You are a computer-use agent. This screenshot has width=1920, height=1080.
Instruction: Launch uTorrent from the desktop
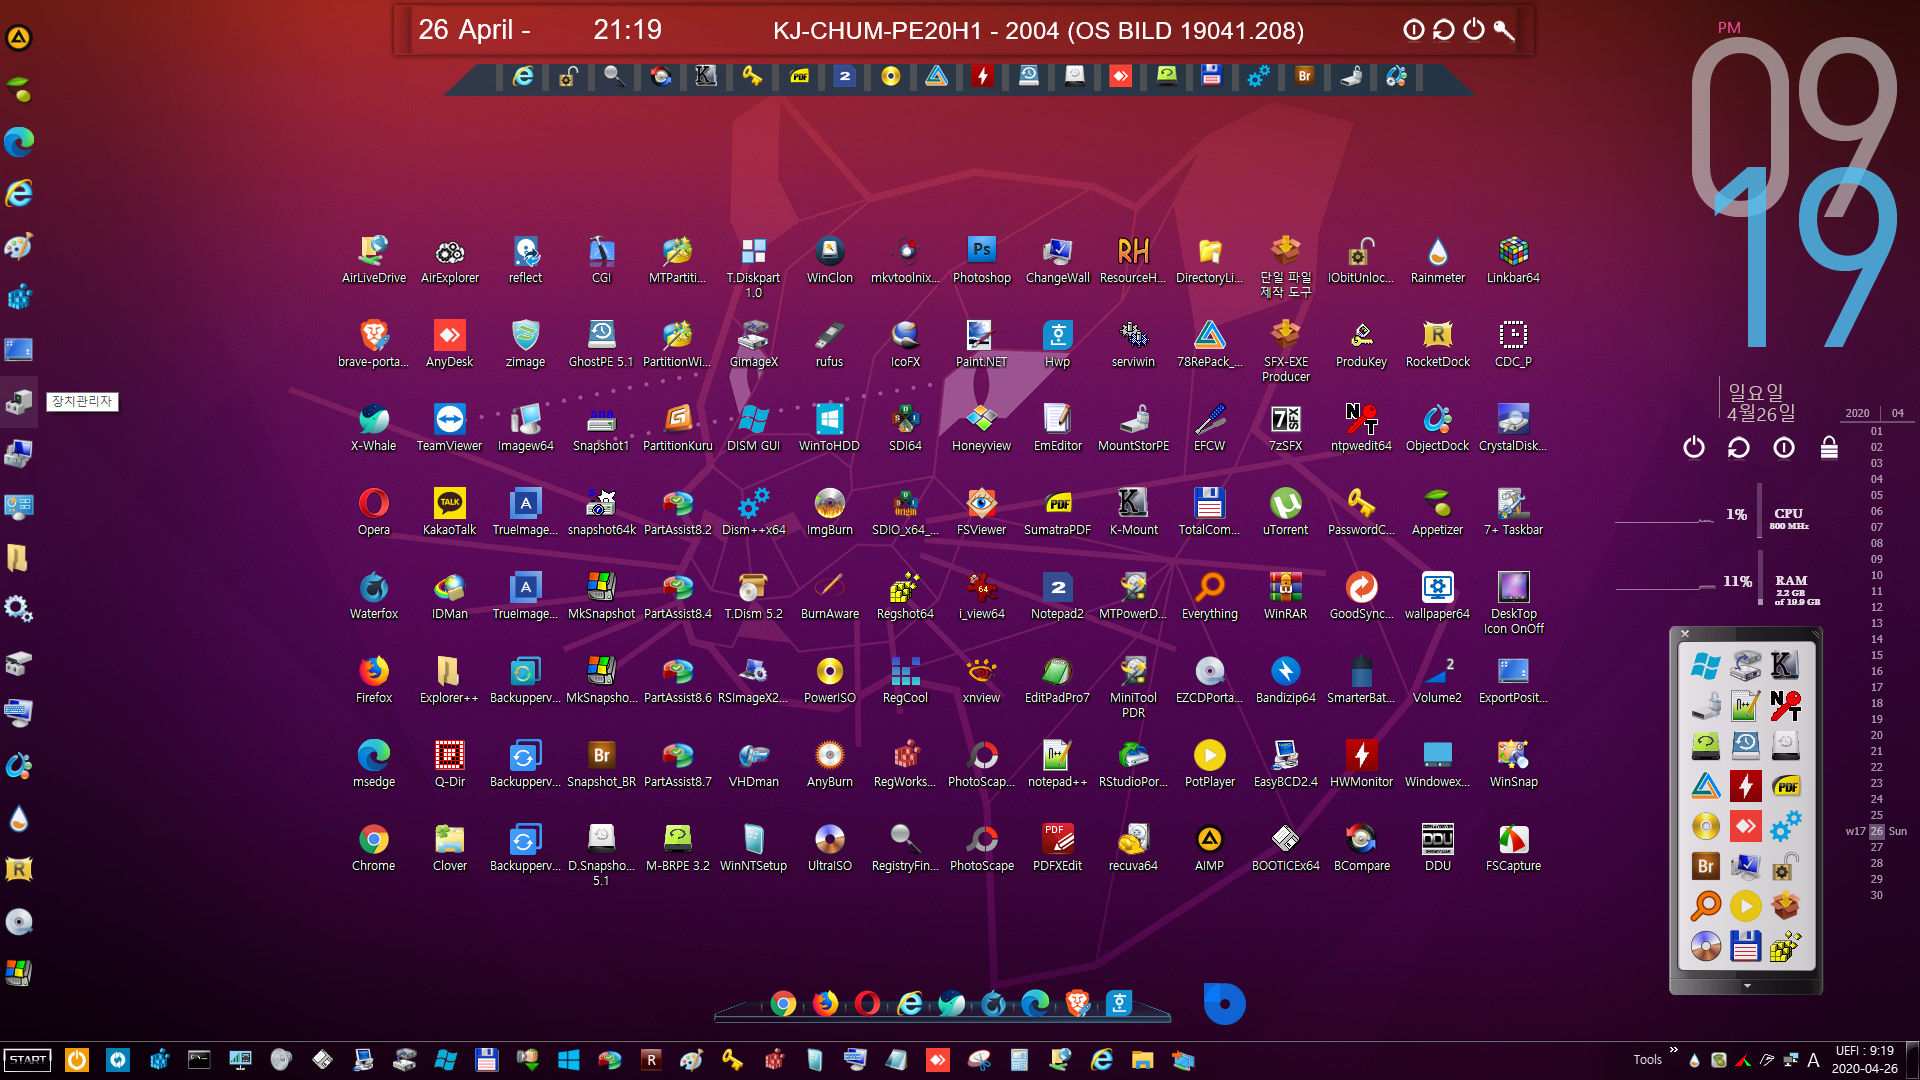click(1285, 513)
